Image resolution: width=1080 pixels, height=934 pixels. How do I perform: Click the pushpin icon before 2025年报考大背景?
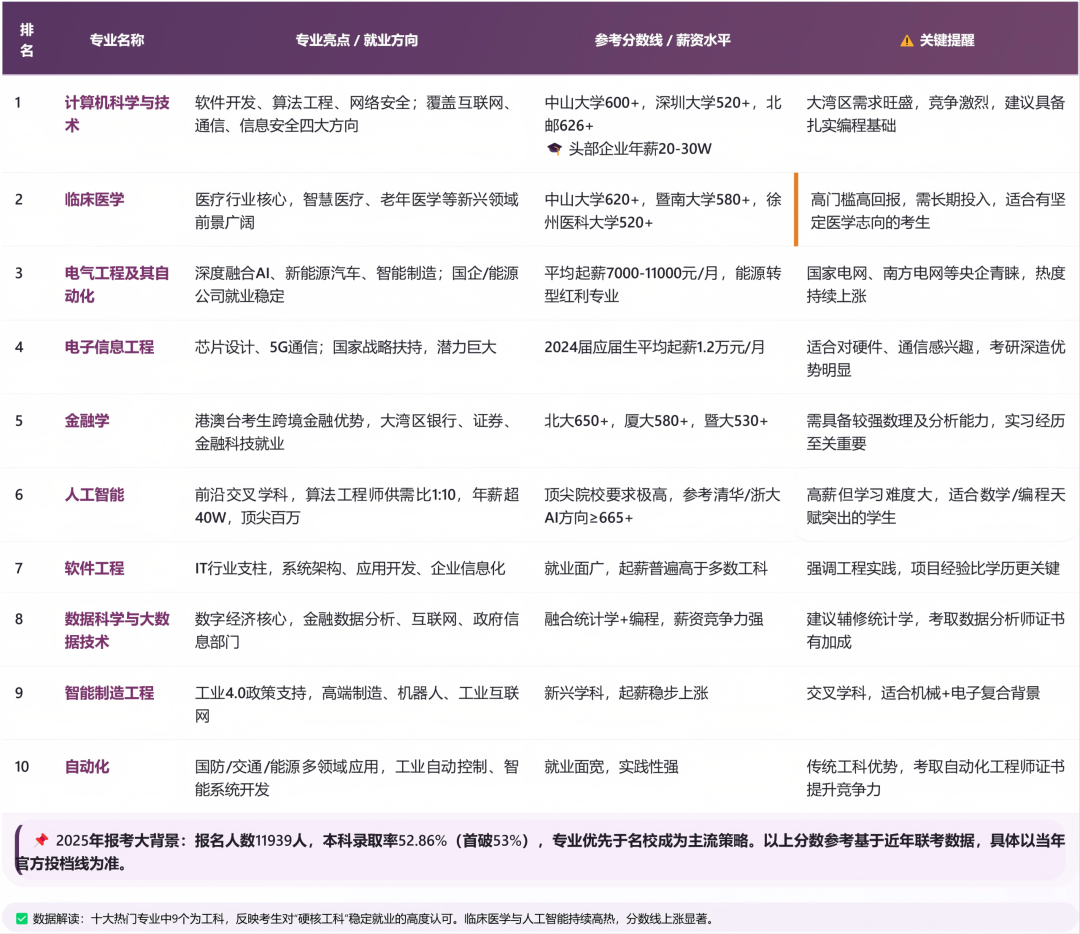[41, 841]
